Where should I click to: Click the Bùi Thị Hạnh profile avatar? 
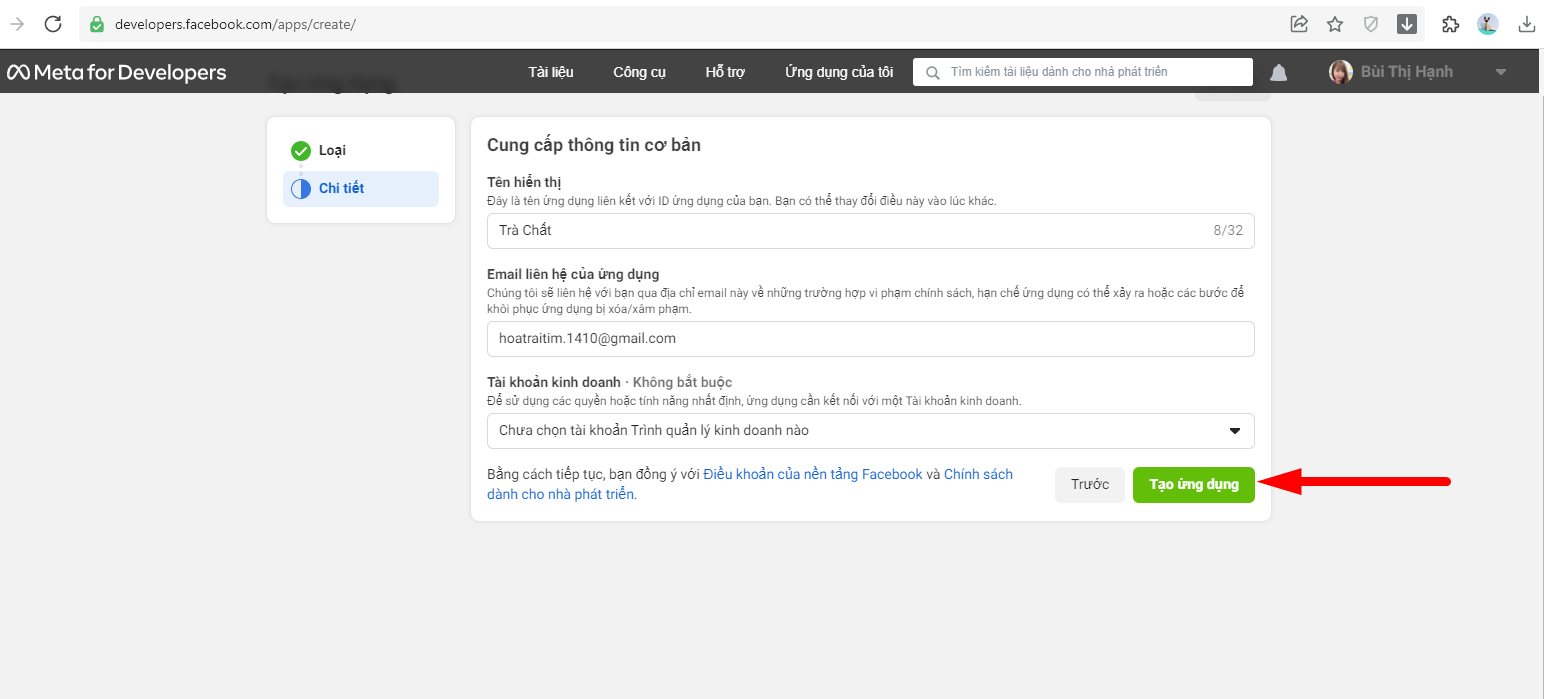click(x=1340, y=72)
